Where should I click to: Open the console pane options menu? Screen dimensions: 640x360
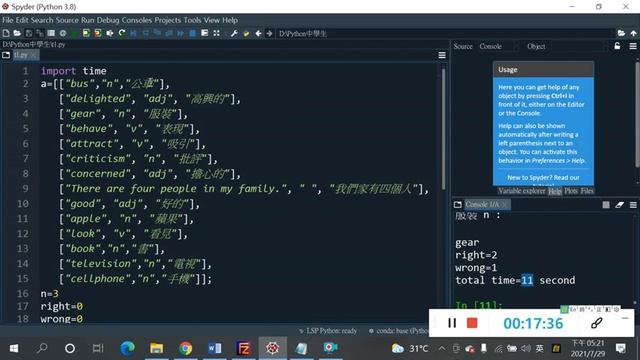pos(633,204)
